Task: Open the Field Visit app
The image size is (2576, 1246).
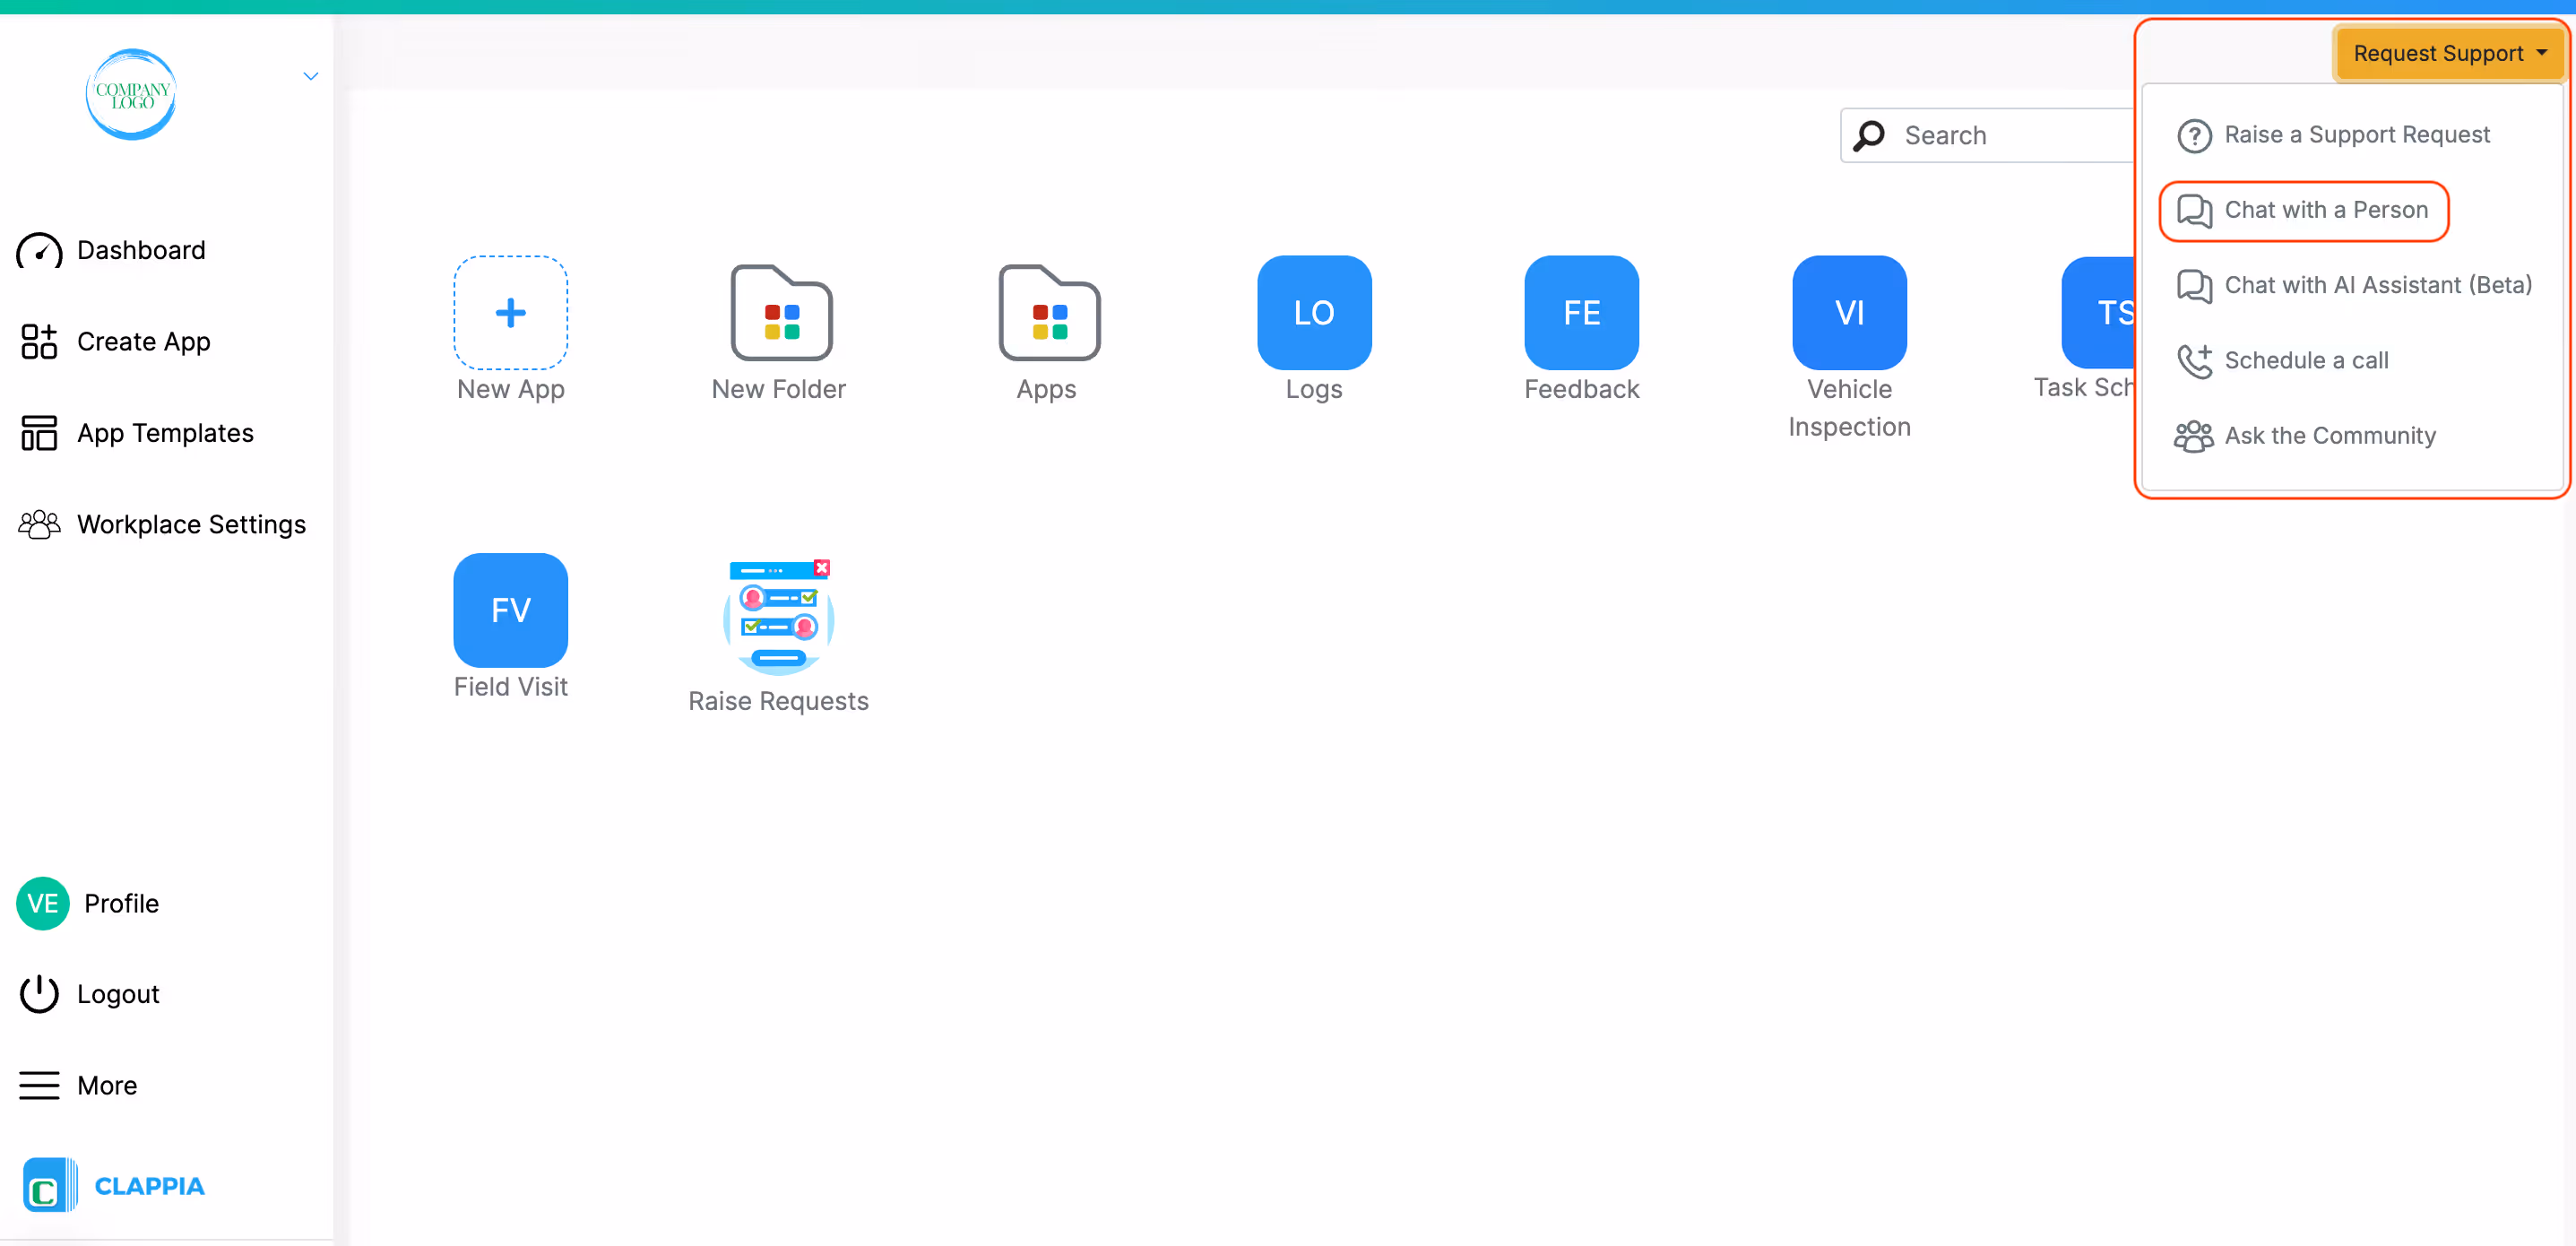Action: coord(510,610)
